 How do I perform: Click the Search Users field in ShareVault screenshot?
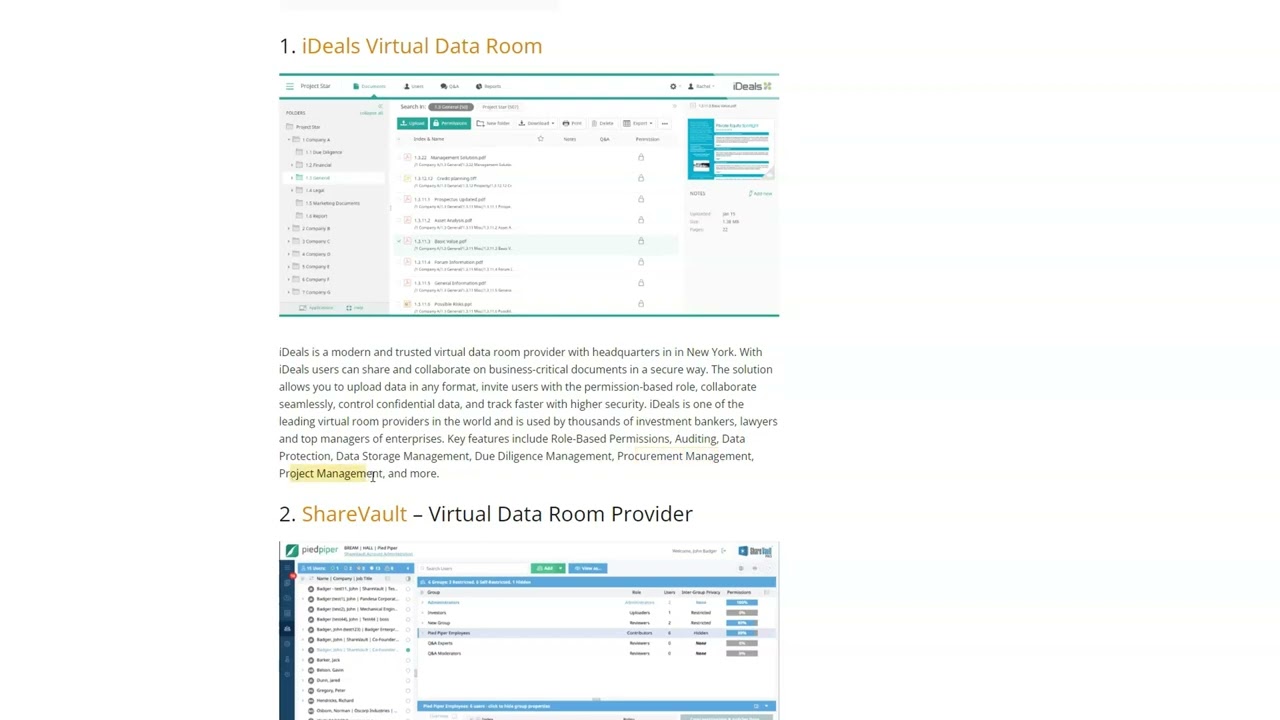pos(474,568)
